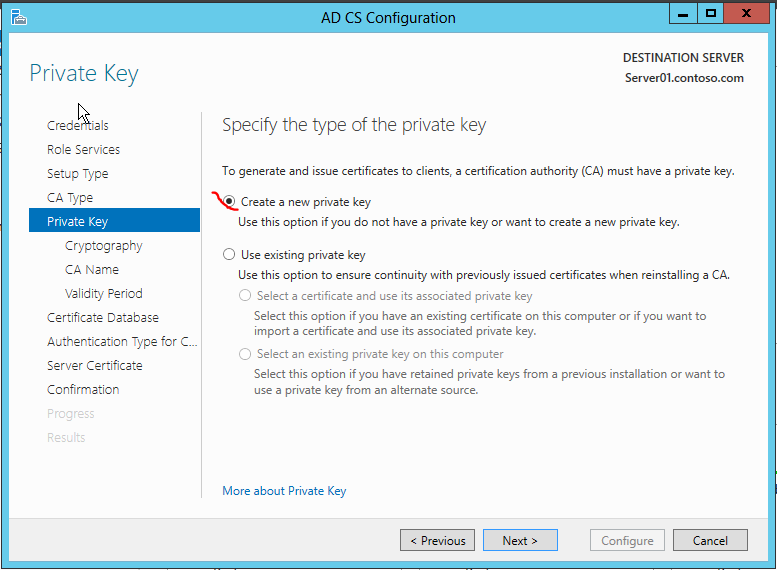Click the AD CS window title icon

click(x=18, y=17)
